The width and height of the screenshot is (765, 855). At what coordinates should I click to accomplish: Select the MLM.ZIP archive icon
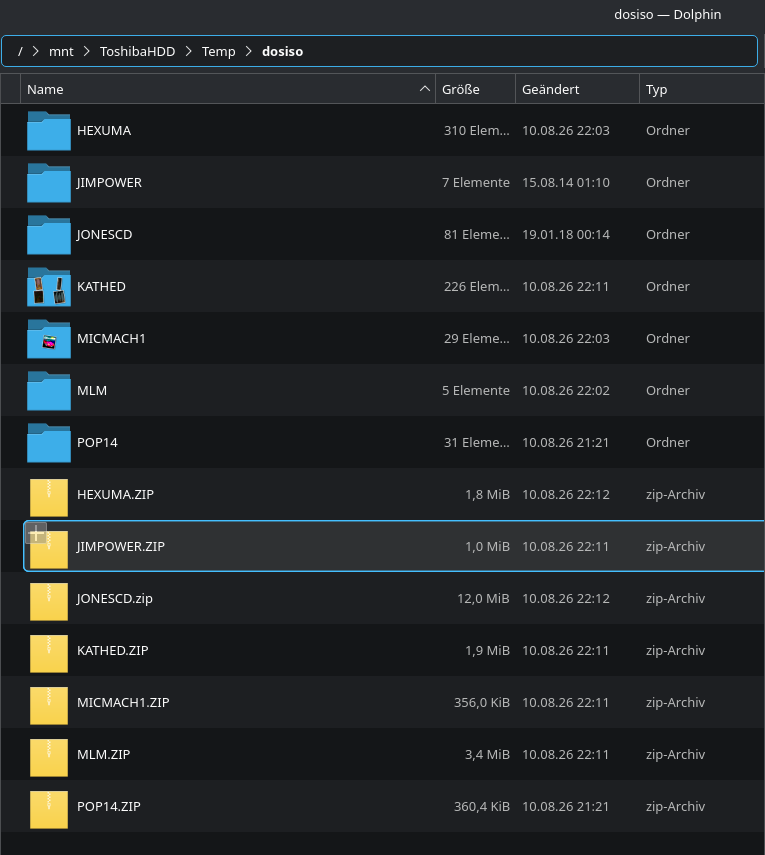tap(49, 757)
